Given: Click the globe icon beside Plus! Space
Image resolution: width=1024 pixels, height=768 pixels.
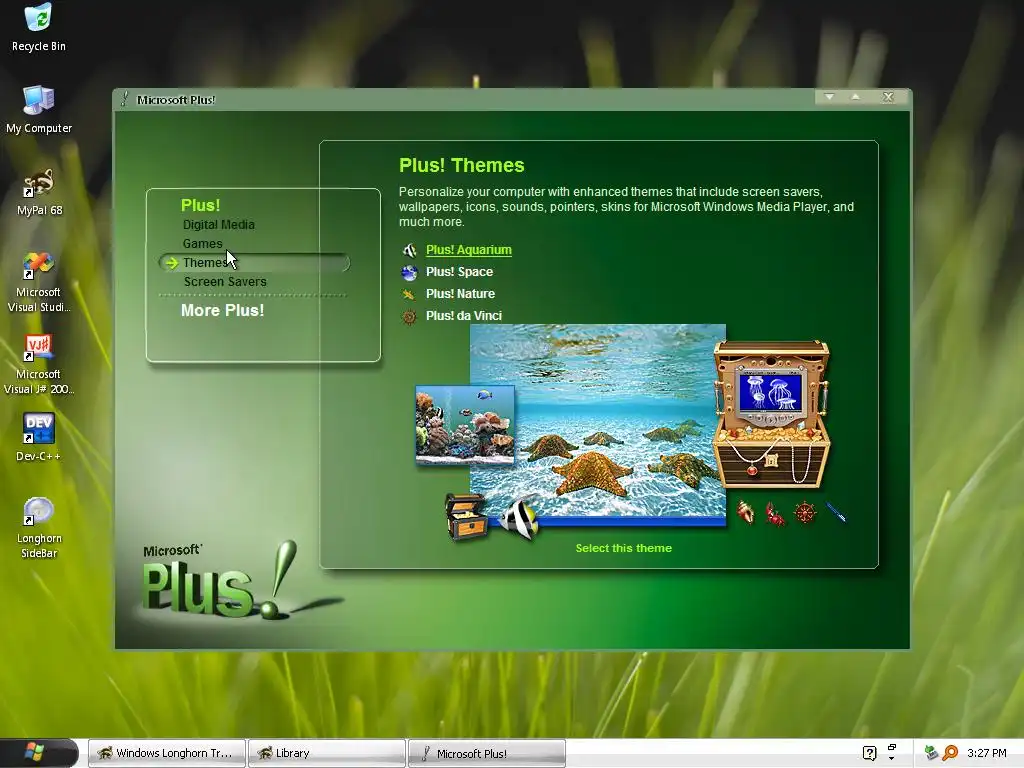Looking at the screenshot, I should click(409, 272).
